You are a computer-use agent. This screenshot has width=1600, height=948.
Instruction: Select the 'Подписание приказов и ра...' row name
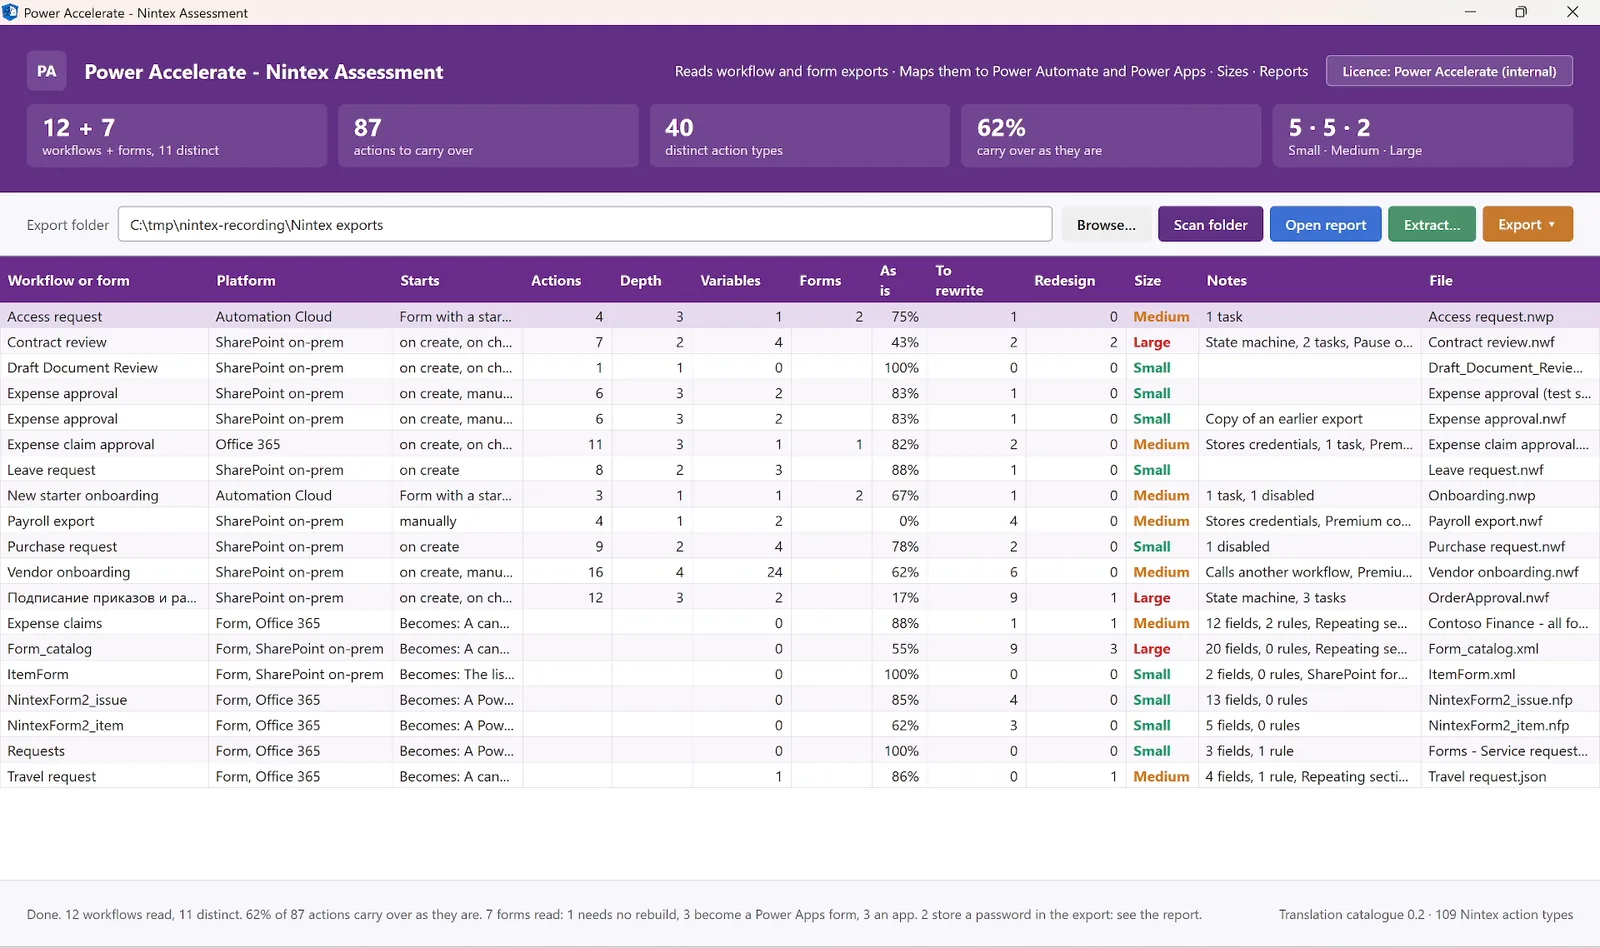pyautogui.click(x=102, y=597)
